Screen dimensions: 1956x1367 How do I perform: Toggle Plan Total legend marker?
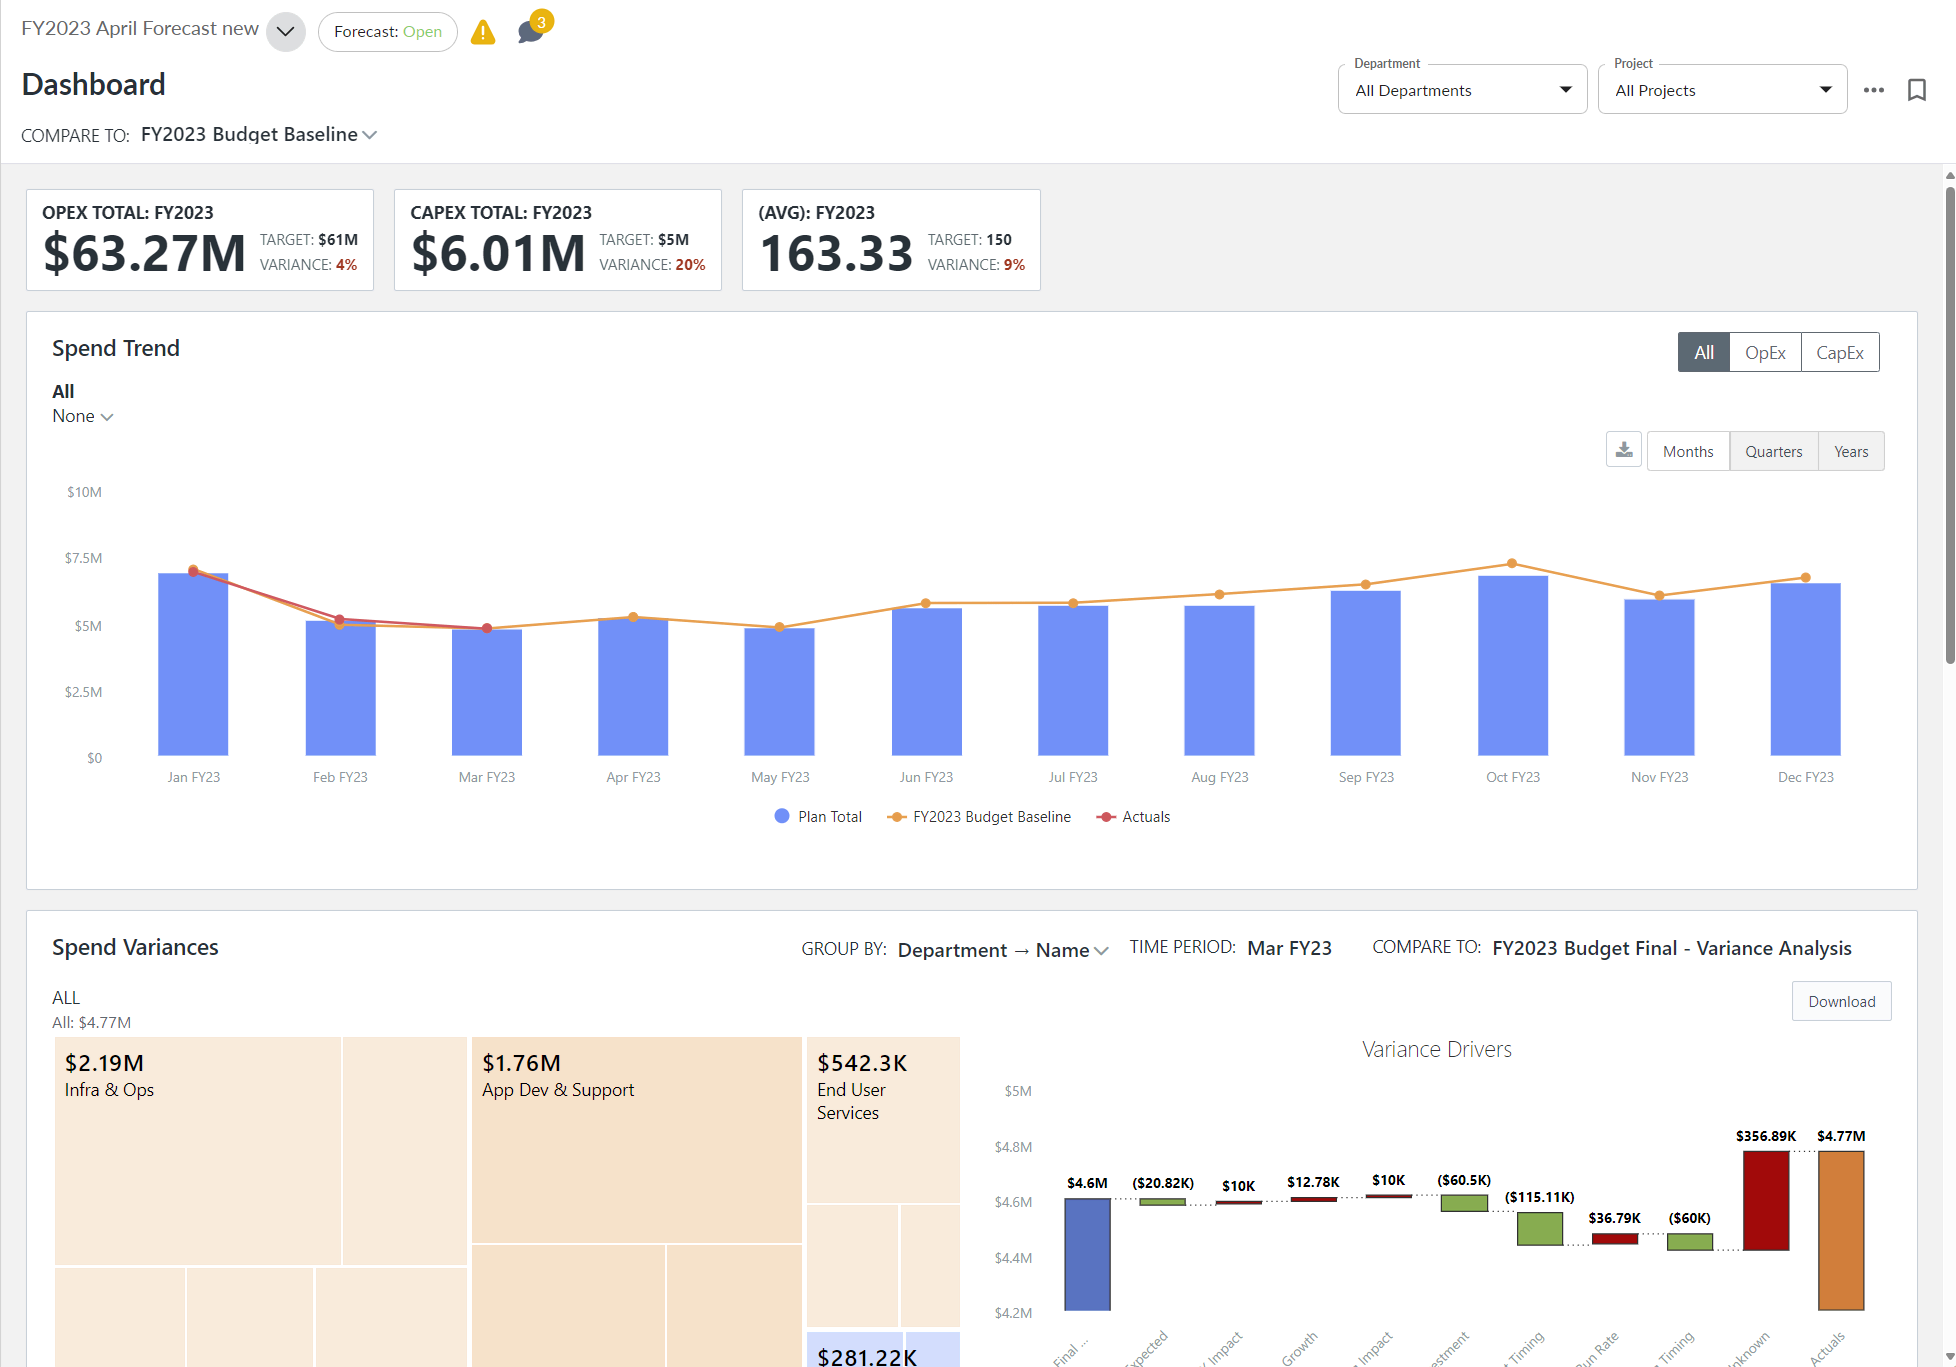pos(782,816)
